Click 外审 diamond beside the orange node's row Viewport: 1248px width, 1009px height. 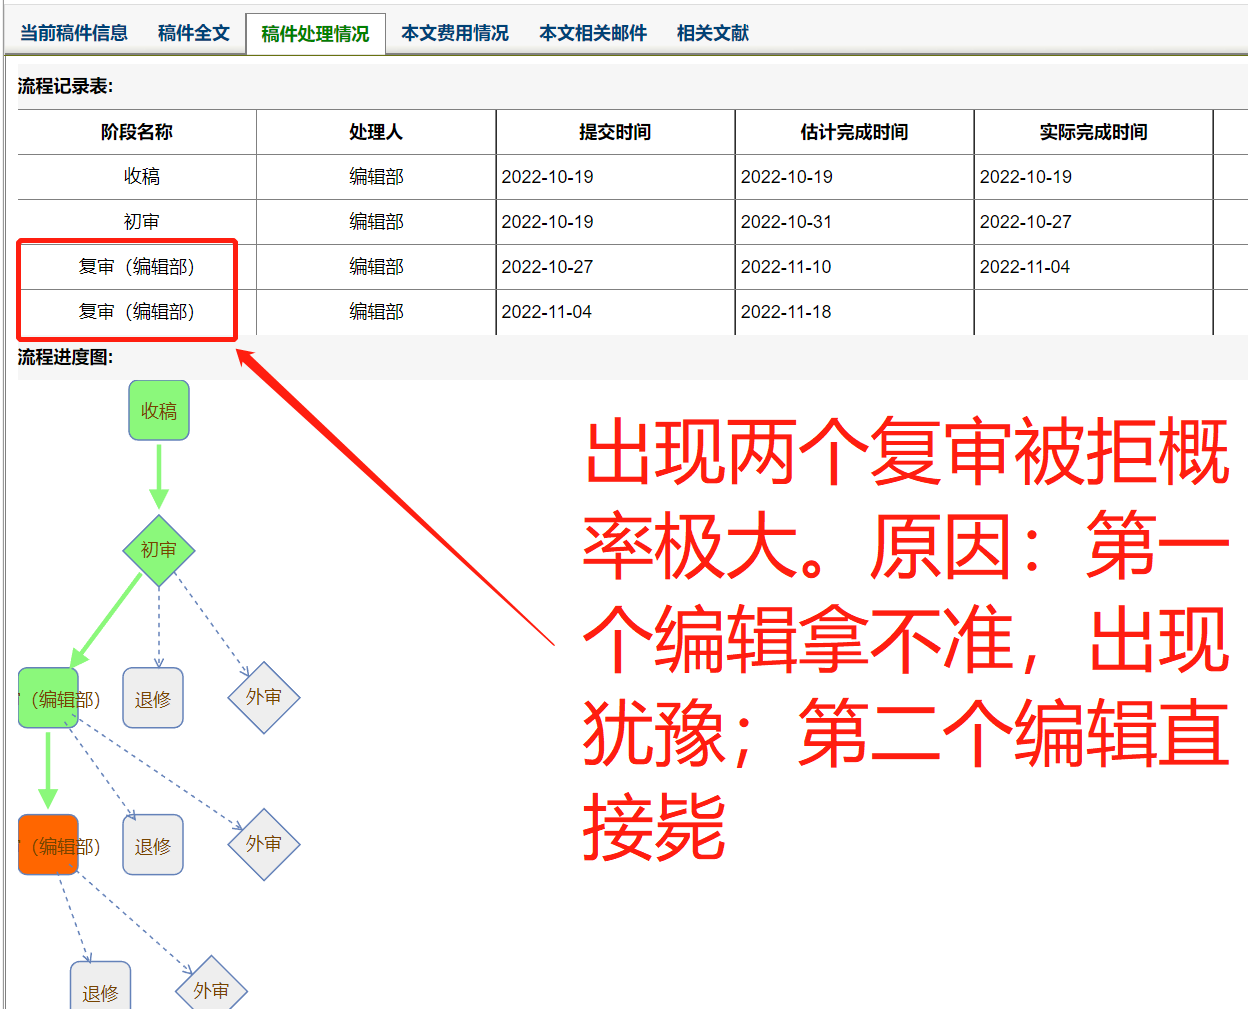[264, 844]
